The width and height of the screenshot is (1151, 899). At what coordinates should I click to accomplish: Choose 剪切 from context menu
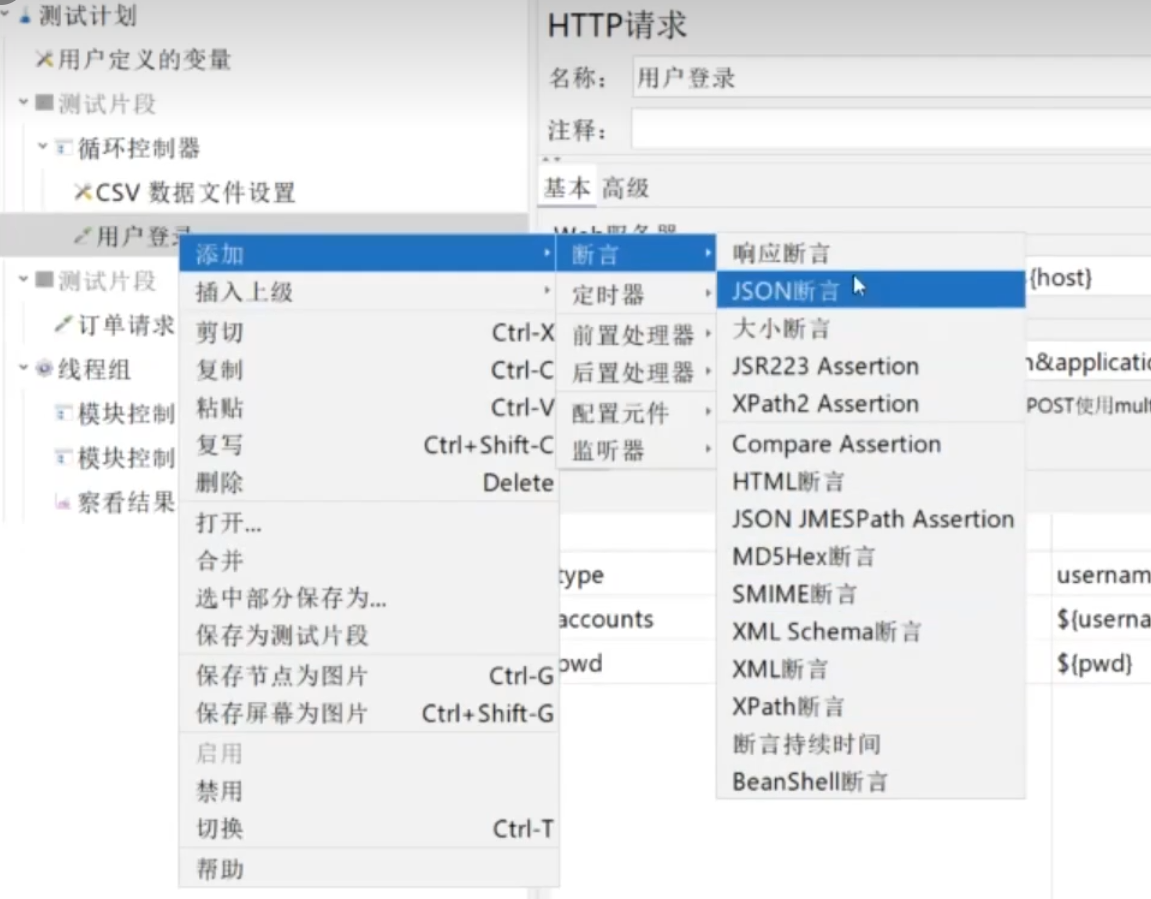[368, 332]
